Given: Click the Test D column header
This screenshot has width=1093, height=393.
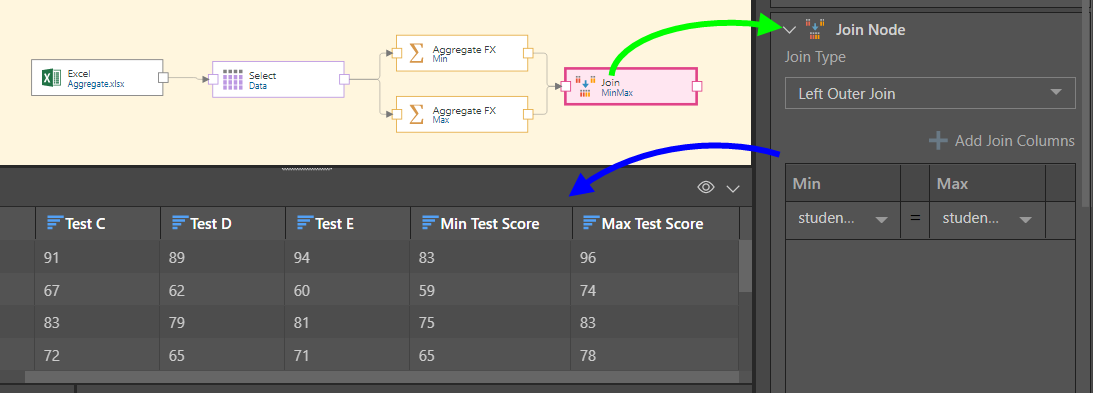Looking at the screenshot, I should click(x=222, y=223).
